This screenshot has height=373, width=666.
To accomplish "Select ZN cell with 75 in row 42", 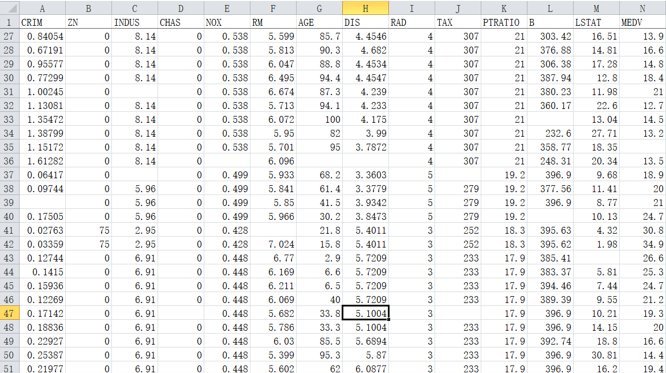I will [88, 244].
